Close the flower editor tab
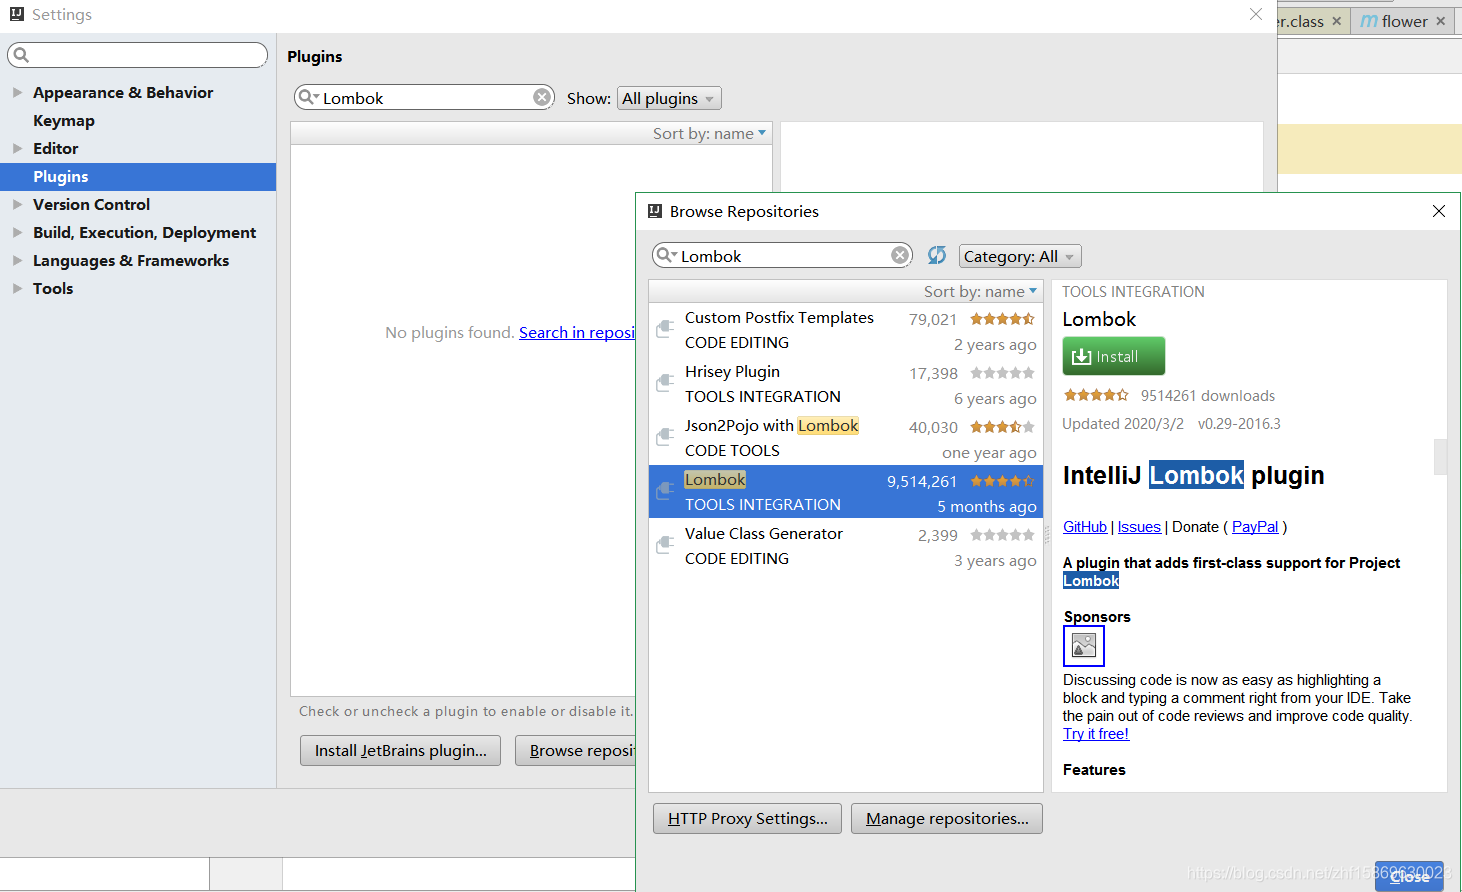The width and height of the screenshot is (1462, 892). [x=1440, y=21]
